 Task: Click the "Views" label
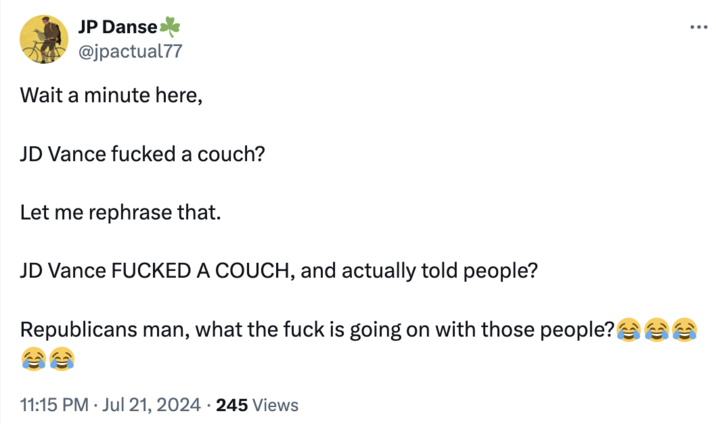[275, 405]
